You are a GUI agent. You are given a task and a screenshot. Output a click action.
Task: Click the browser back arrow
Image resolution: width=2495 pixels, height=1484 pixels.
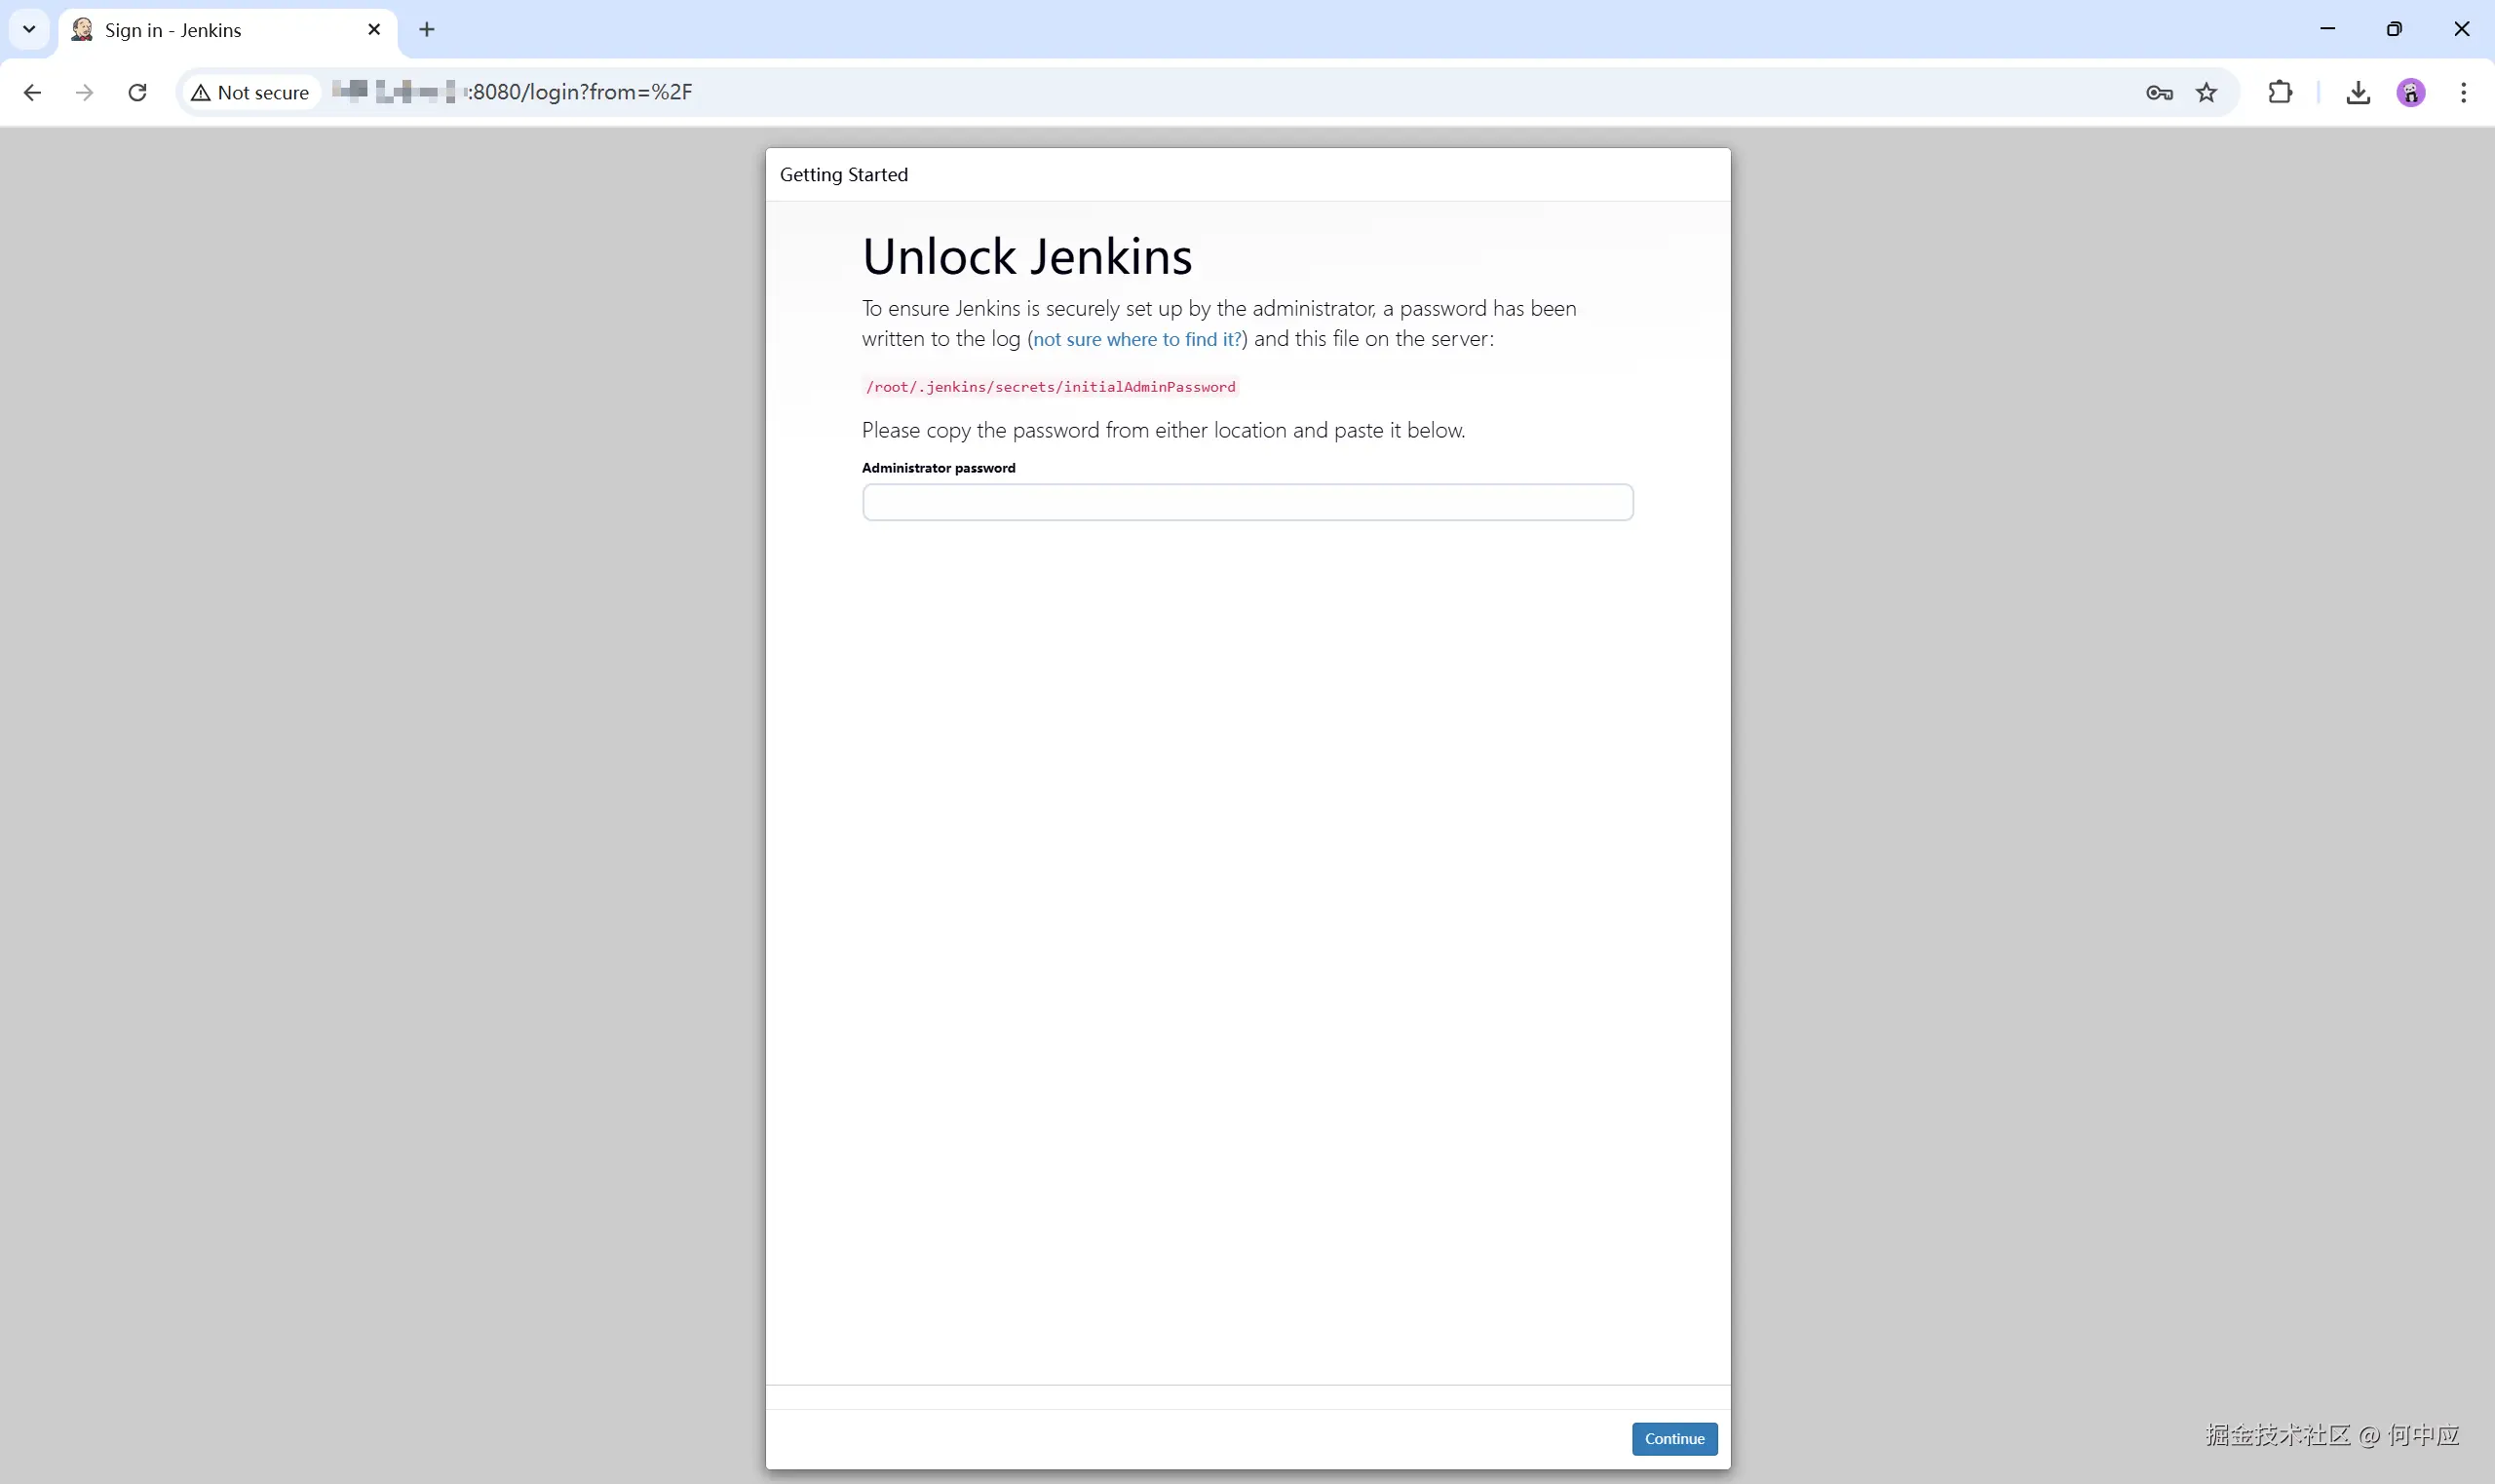coord(32,93)
